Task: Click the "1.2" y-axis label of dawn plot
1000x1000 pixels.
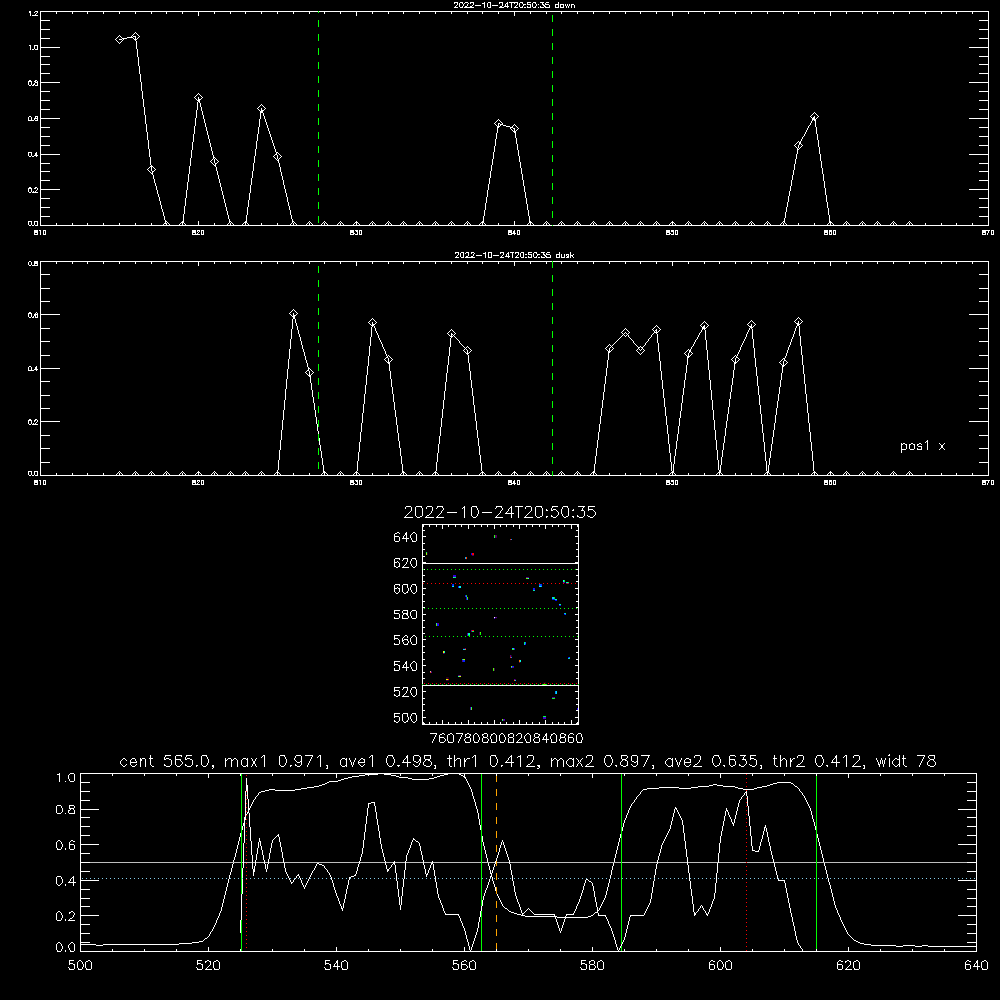Action: coord(33,13)
